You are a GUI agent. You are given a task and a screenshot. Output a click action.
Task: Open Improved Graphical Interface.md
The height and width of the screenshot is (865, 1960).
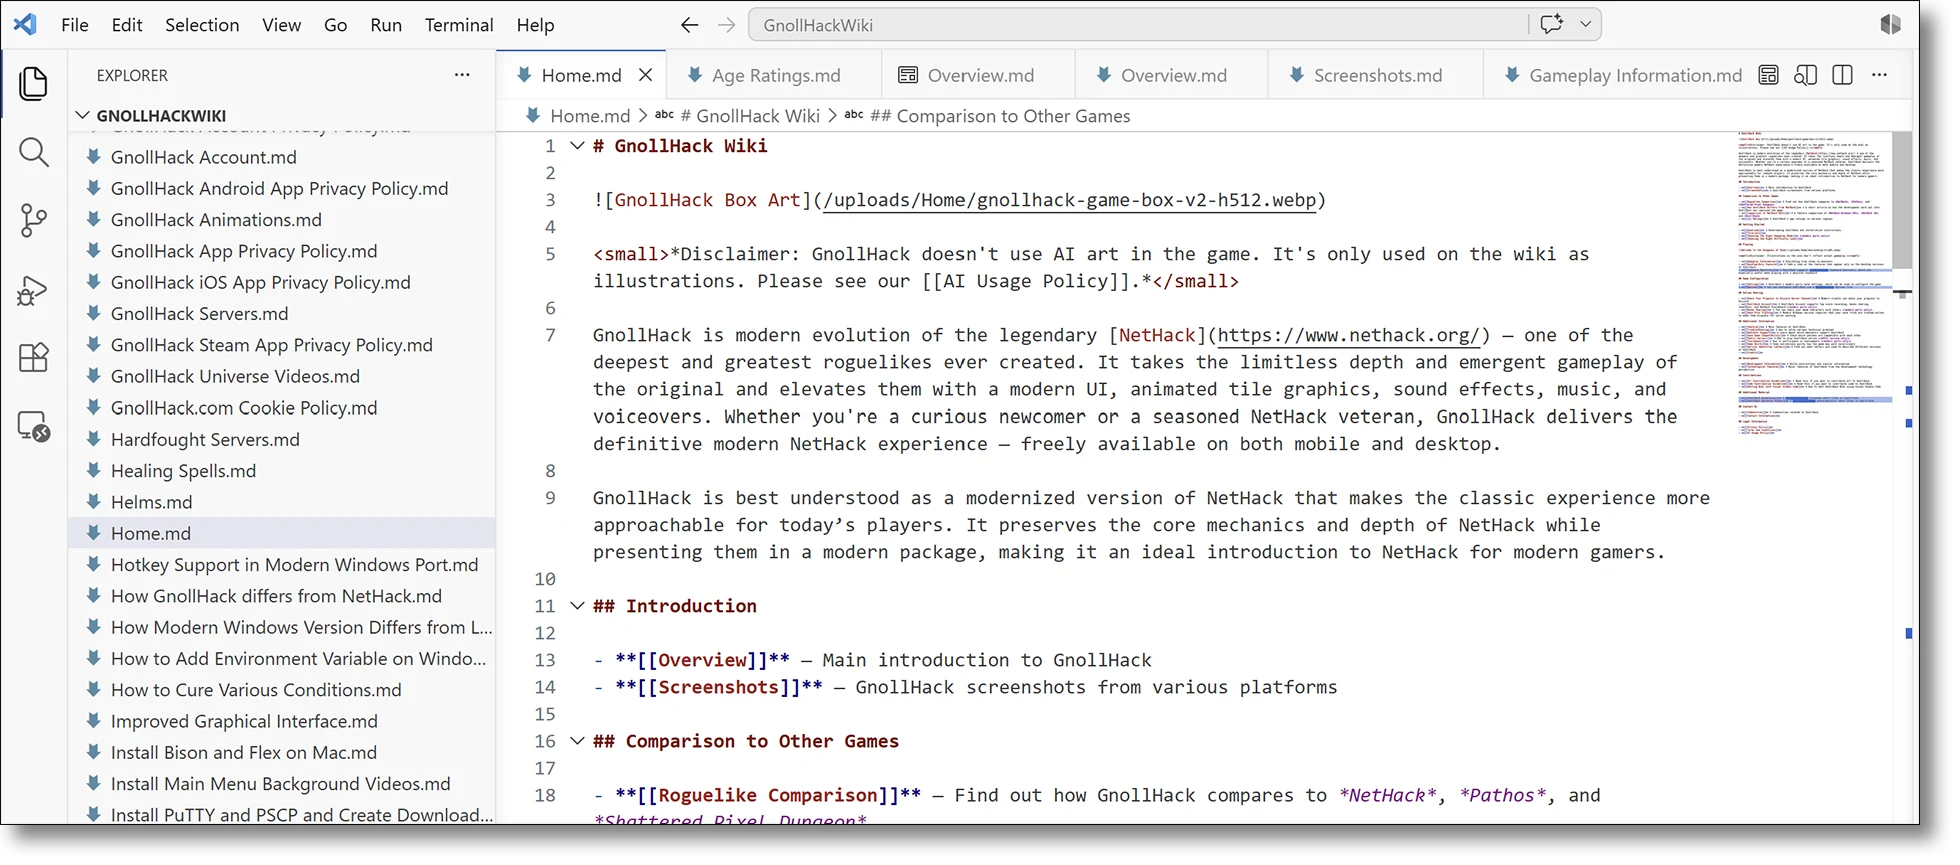[244, 721]
